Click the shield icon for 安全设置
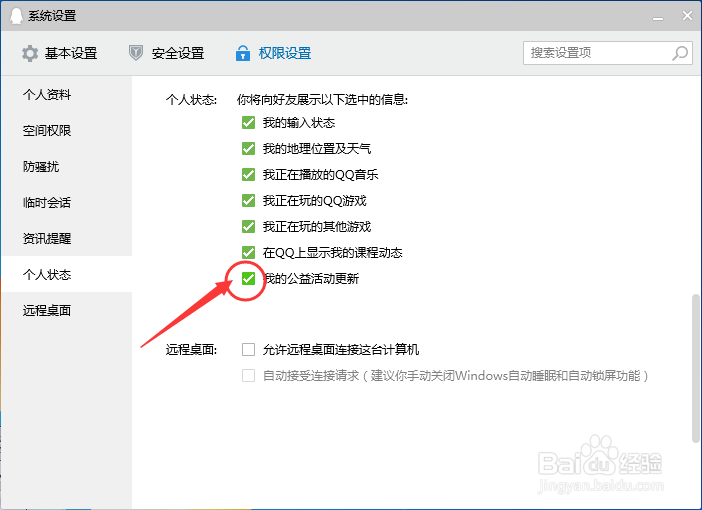The height and width of the screenshot is (510, 702). pyautogui.click(x=136, y=53)
